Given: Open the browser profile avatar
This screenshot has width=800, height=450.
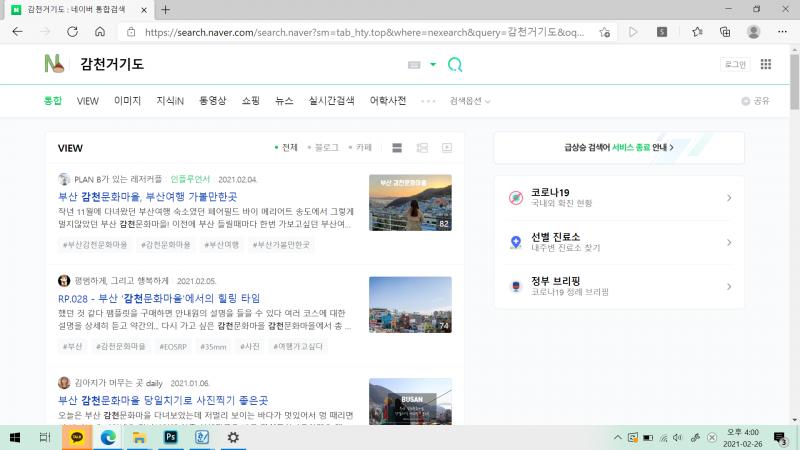Looking at the screenshot, I should point(753,32).
